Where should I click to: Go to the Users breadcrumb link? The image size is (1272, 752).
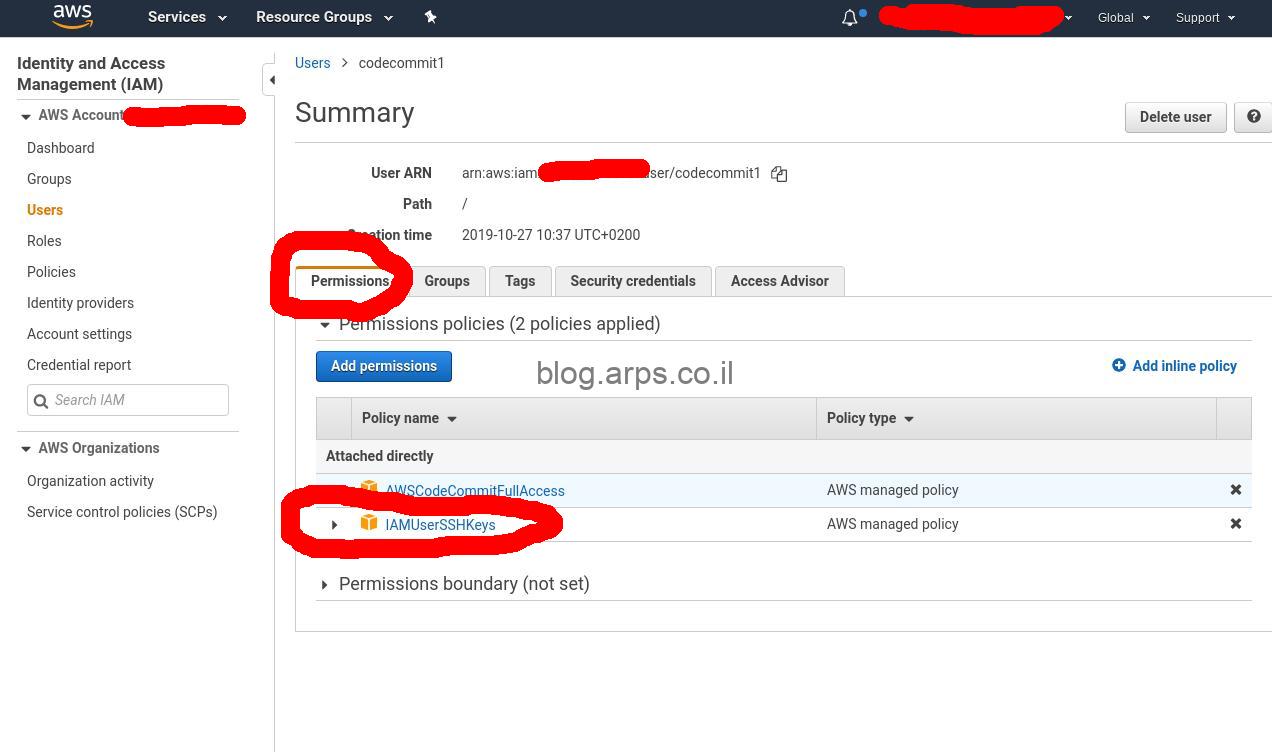coord(312,63)
